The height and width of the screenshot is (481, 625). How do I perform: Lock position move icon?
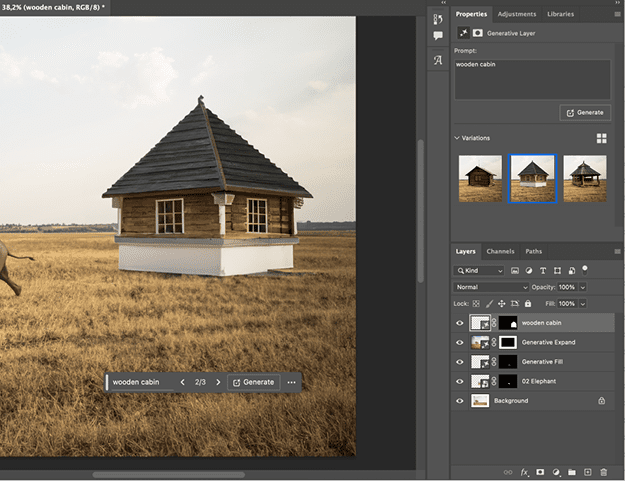pos(501,304)
